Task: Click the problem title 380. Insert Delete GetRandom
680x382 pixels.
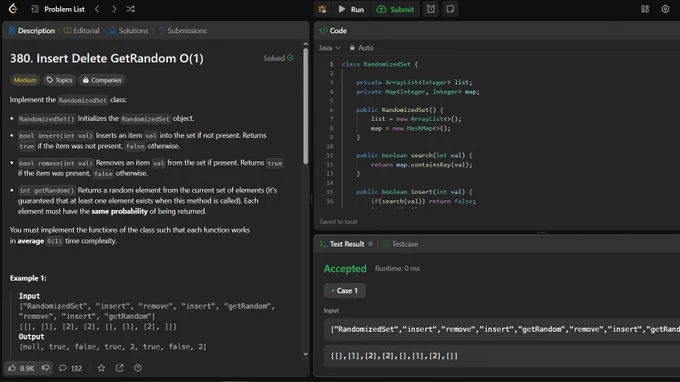Action: click(107, 58)
